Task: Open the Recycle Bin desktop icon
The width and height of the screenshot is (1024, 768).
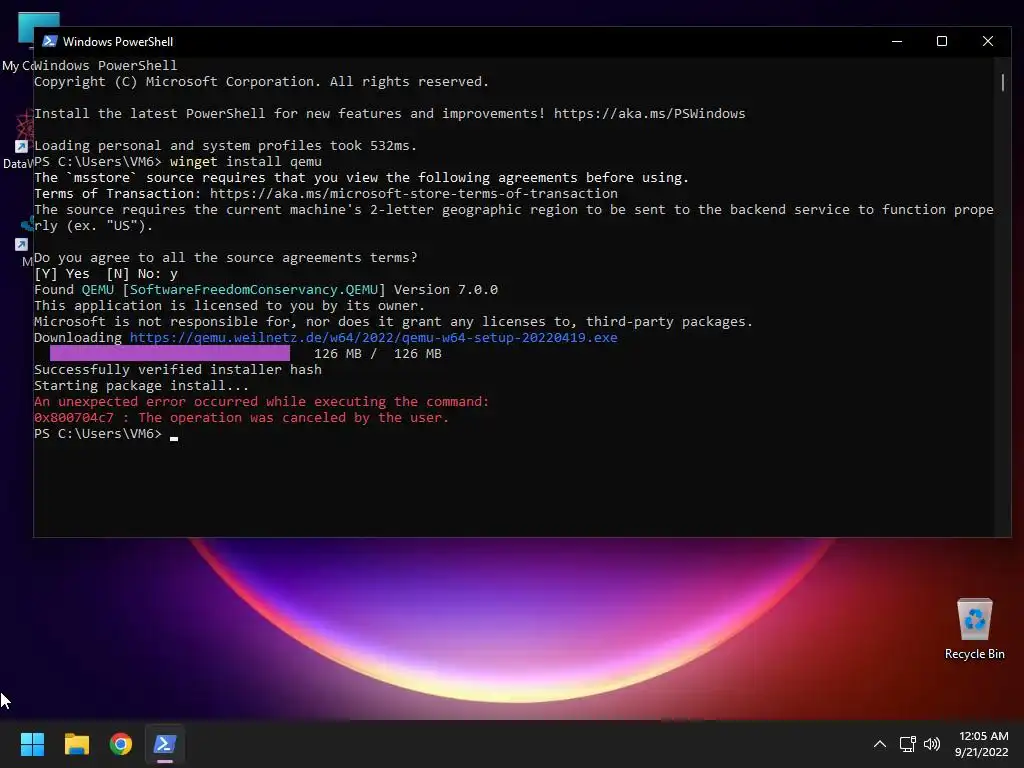Action: (x=974, y=629)
